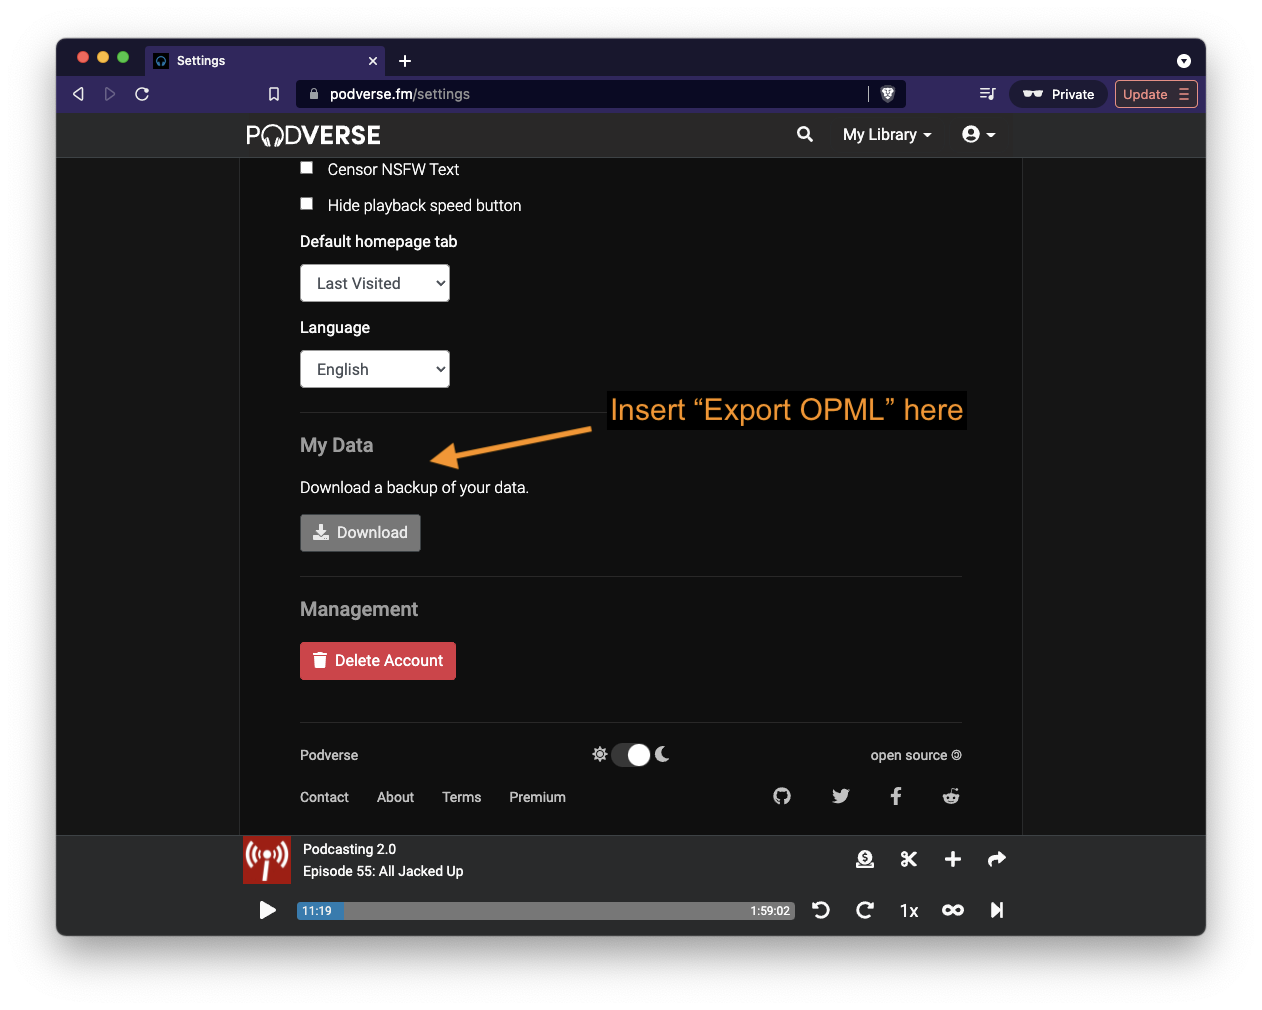Screen dimensions: 1262x1010
Task: Open the boost/value payment icon in the player
Action: (864, 859)
